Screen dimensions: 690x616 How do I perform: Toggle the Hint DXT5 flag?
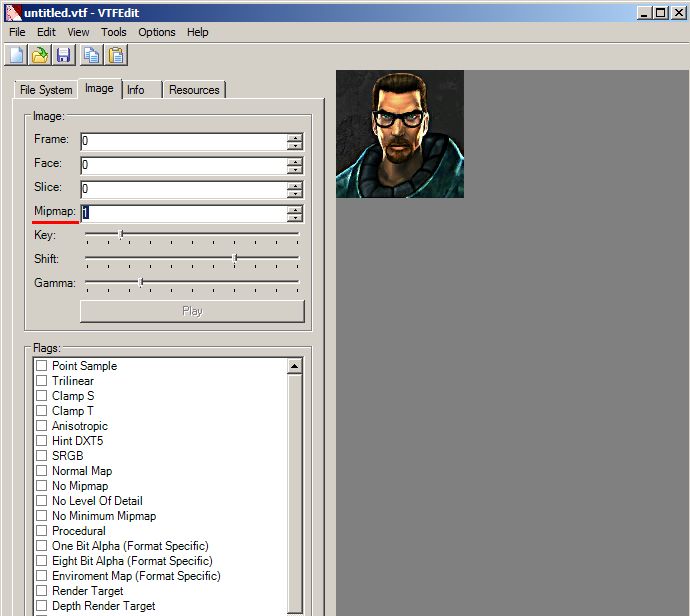point(41,440)
